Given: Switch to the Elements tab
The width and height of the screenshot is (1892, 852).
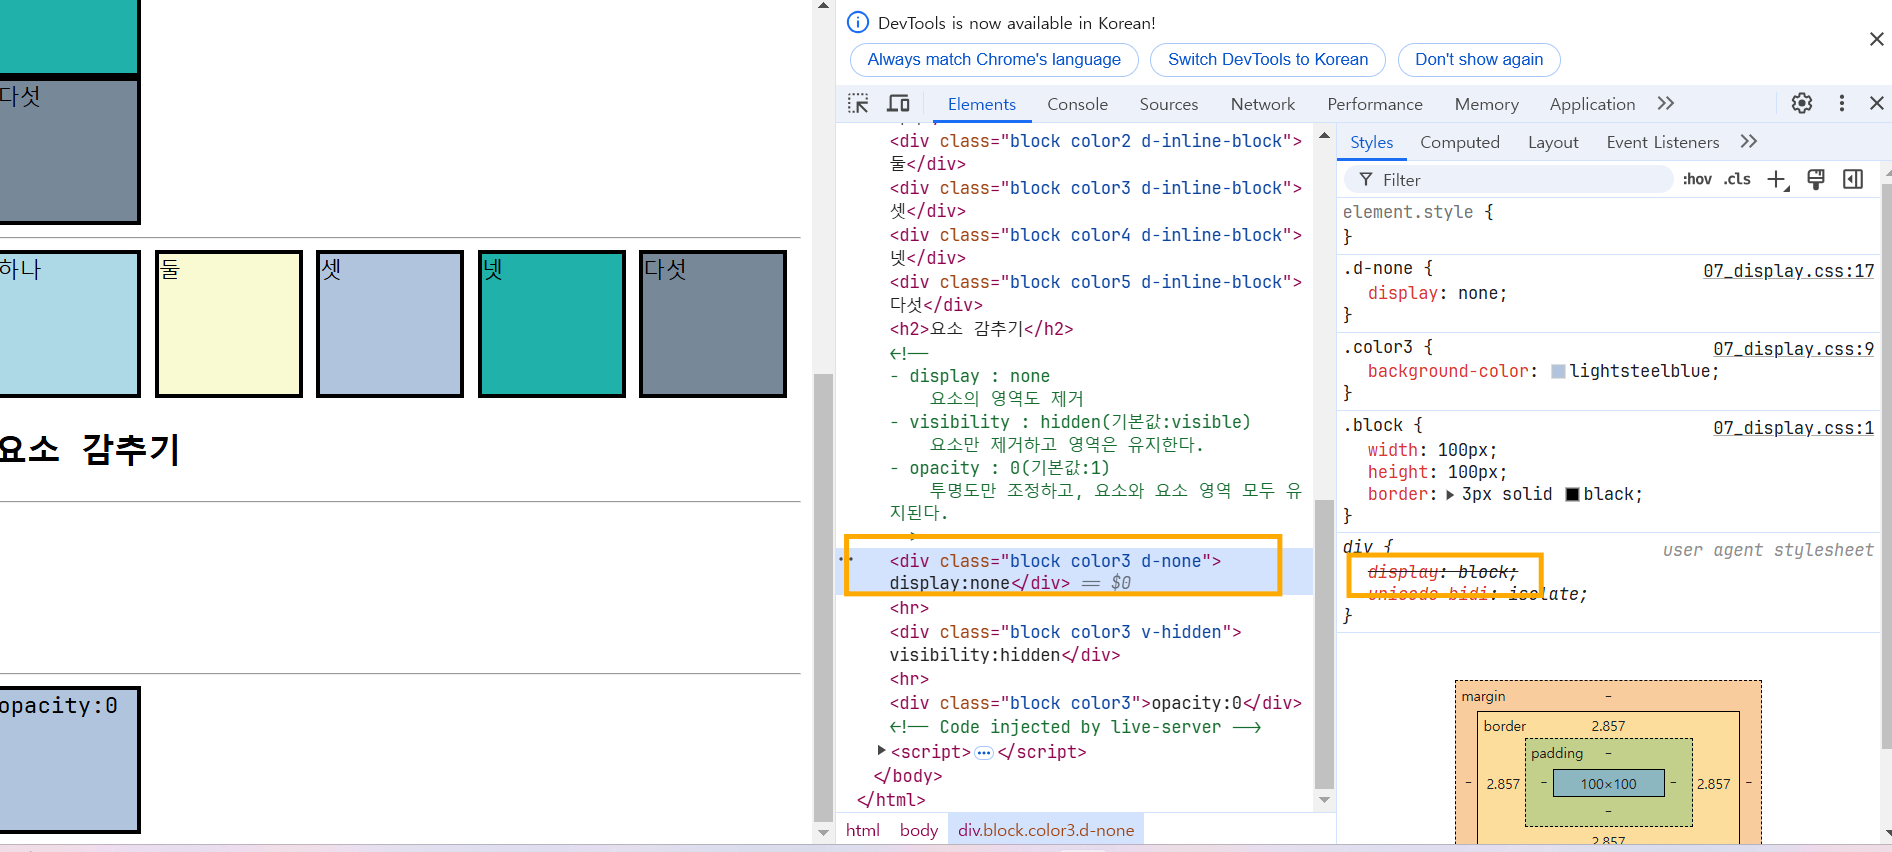Looking at the screenshot, I should tap(982, 104).
